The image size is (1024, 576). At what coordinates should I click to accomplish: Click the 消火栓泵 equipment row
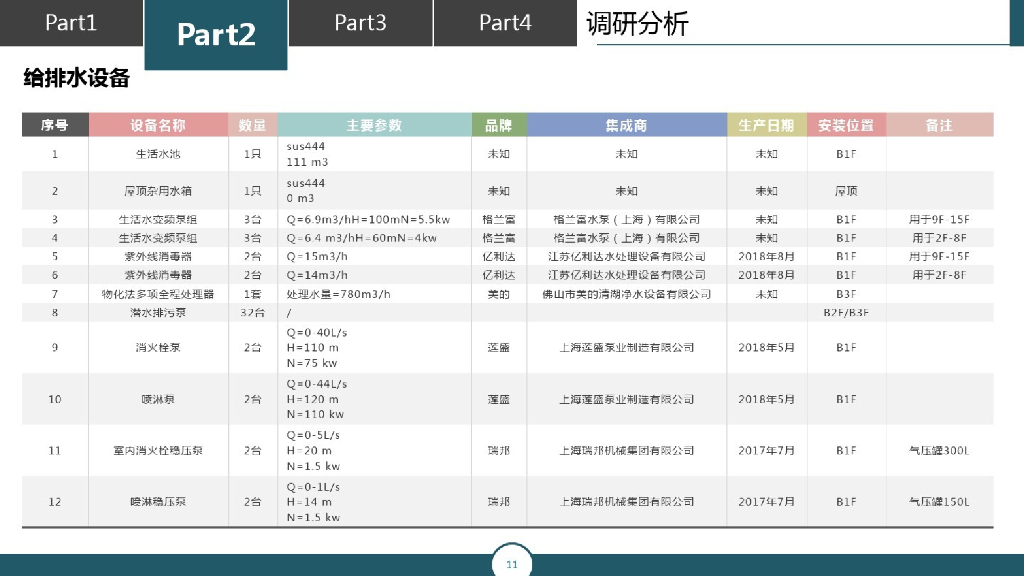pos(160,348)
